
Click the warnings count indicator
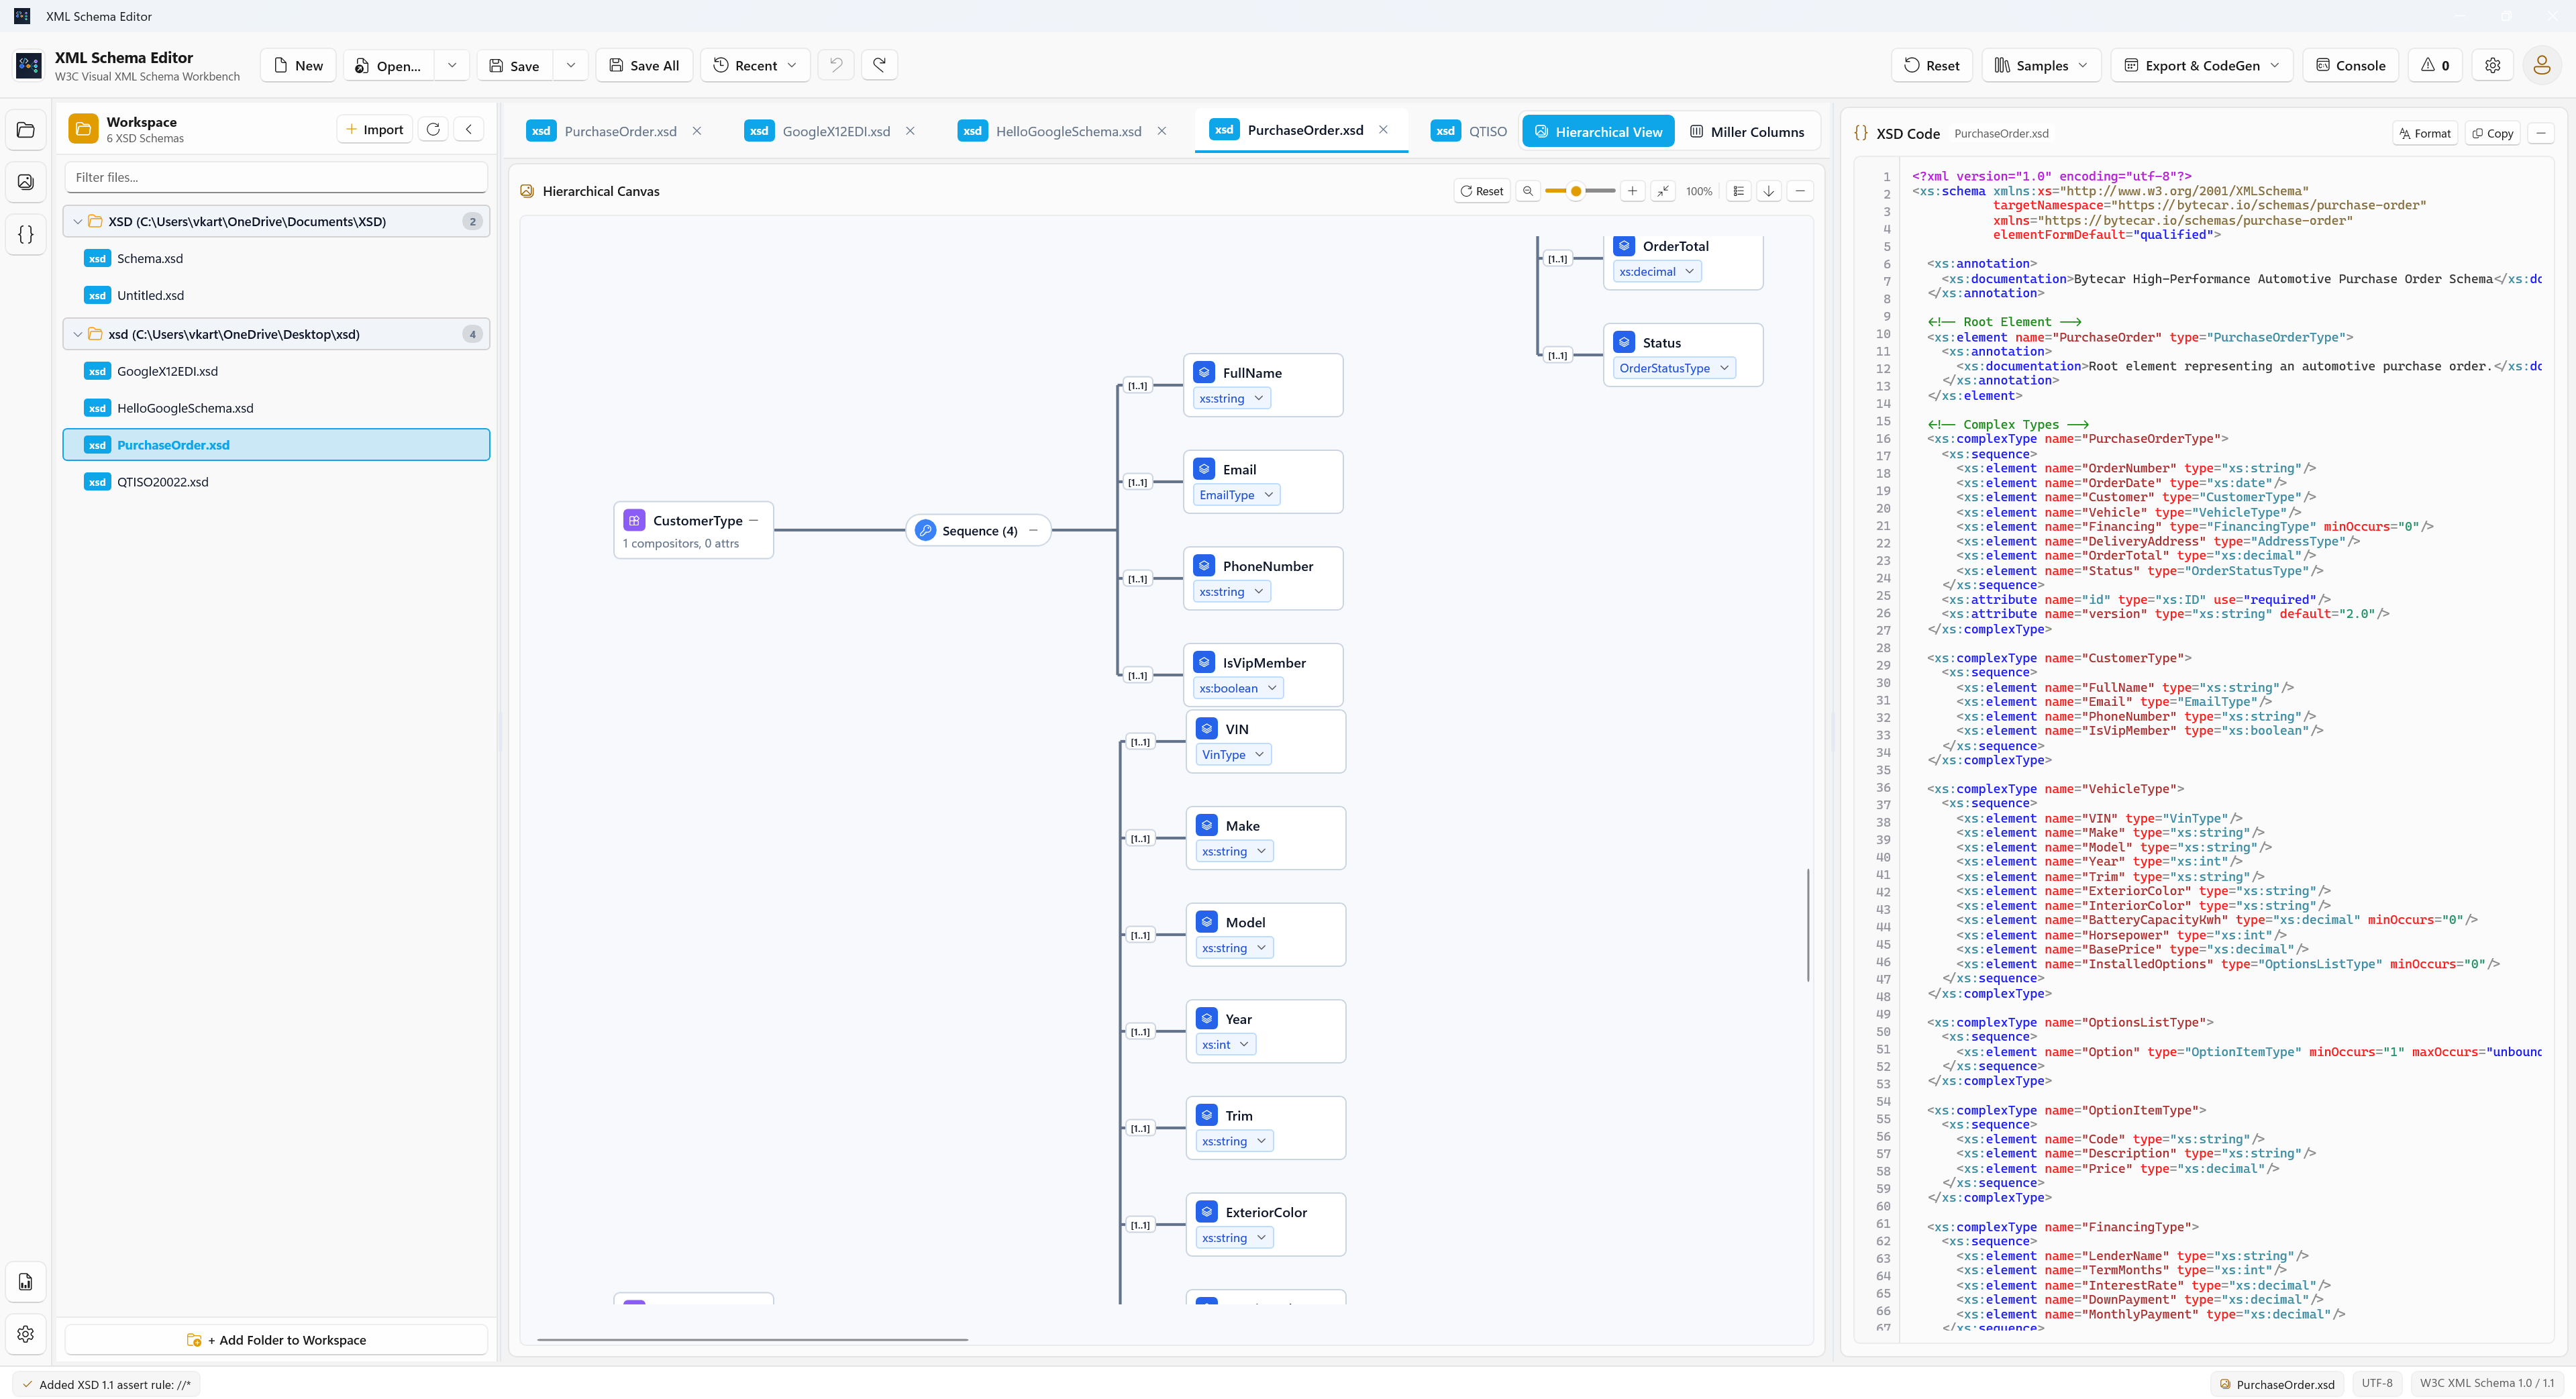(x=2435, y=65)
